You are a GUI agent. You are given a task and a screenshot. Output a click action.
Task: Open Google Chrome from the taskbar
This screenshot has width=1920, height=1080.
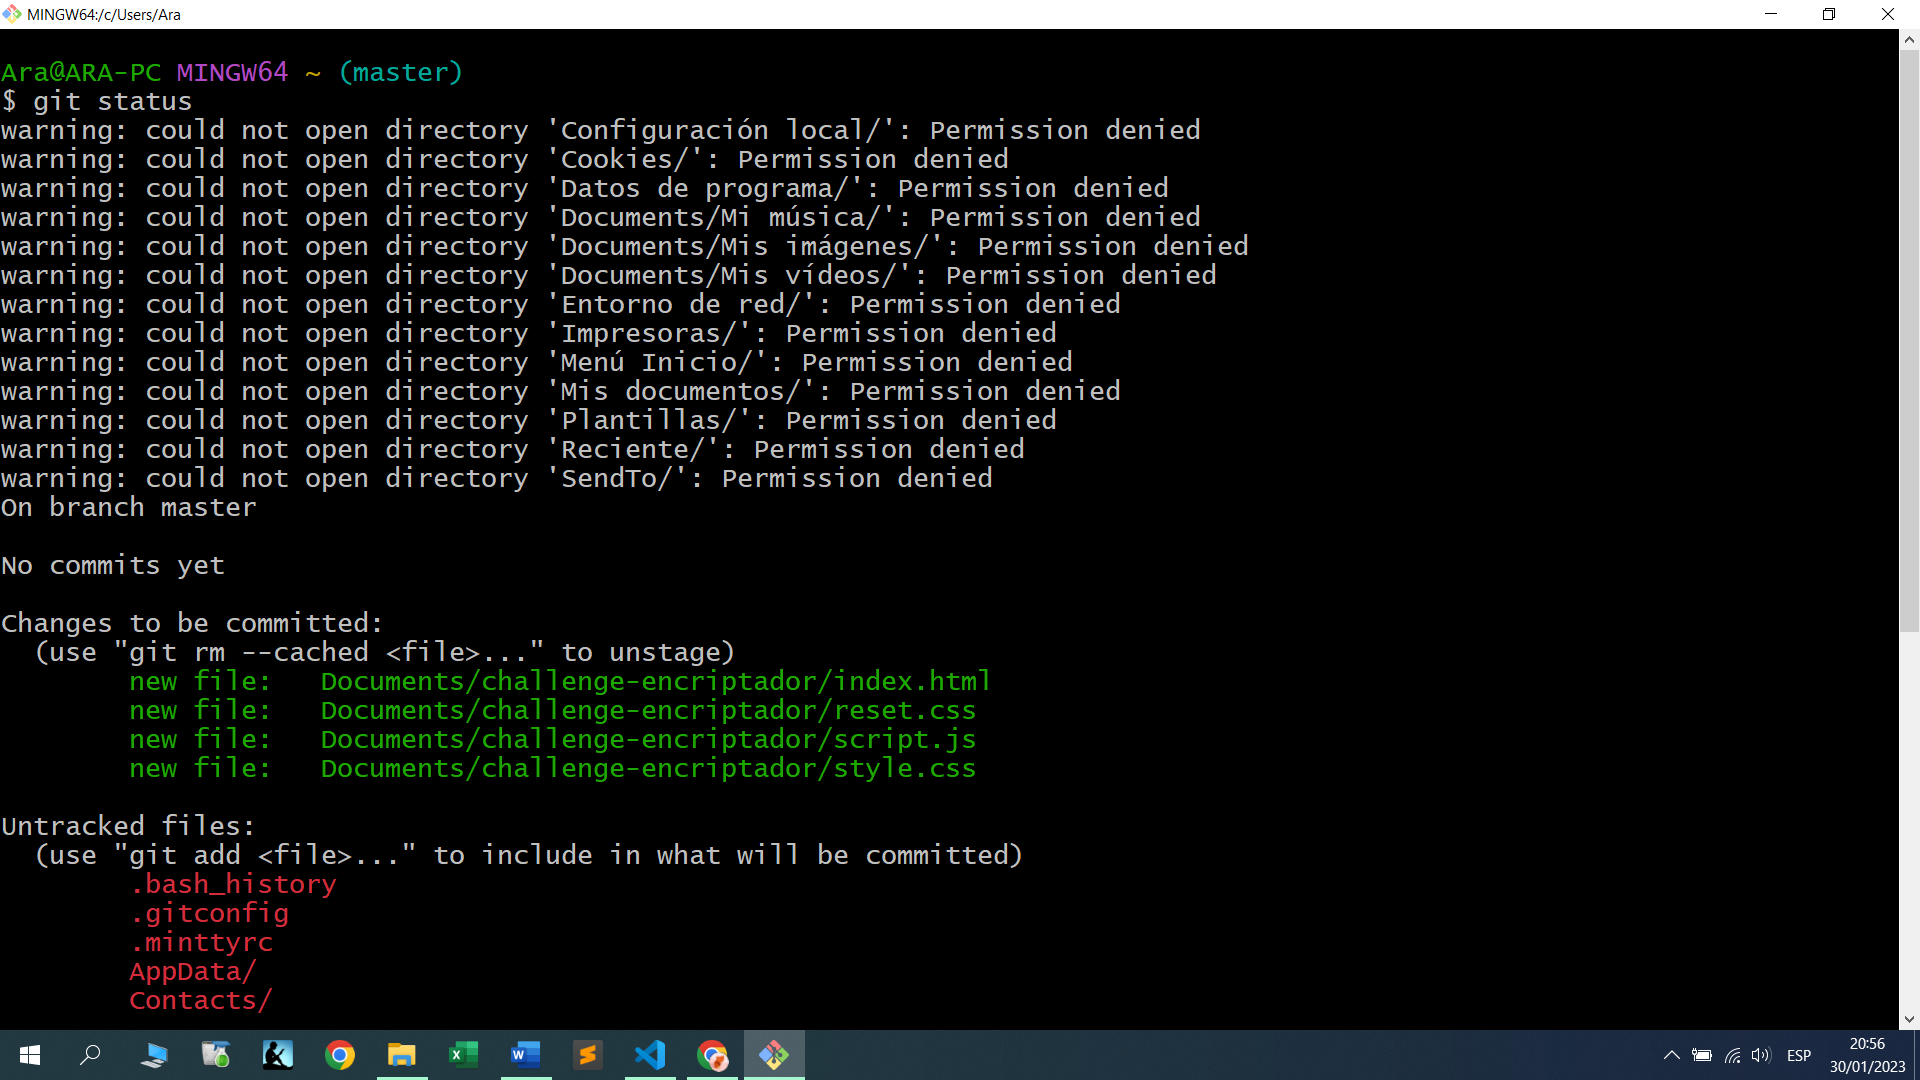[340, 1055]
